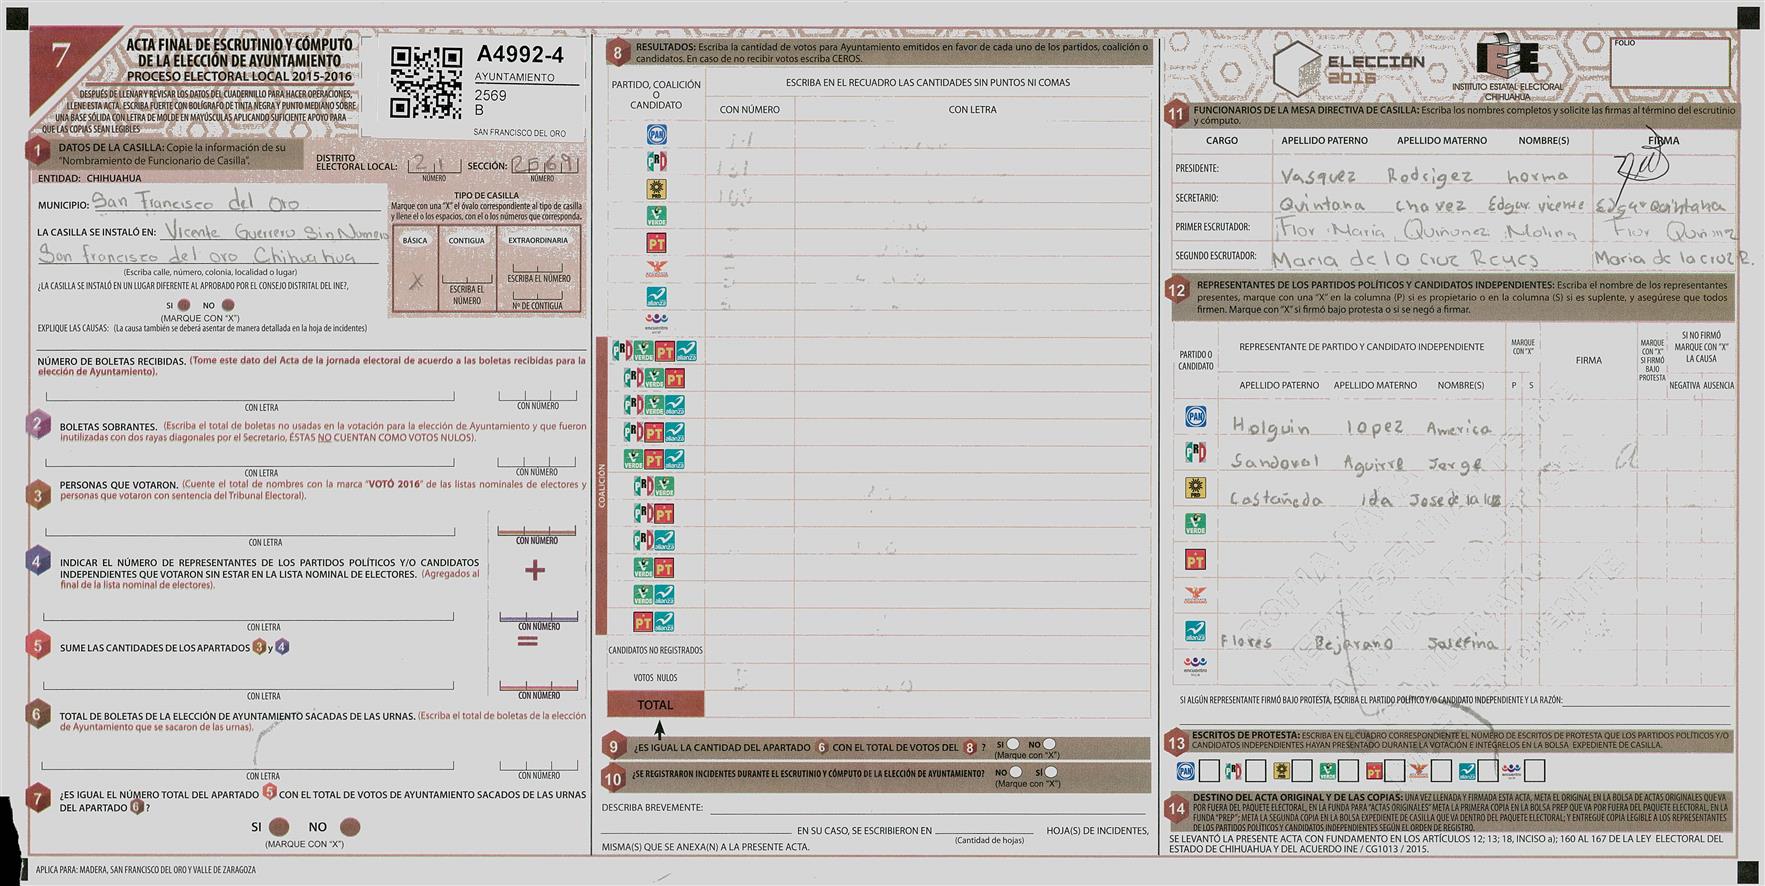
Task: Click the Nueva Alianza logo in representatives table
Action: (1195, 631)
